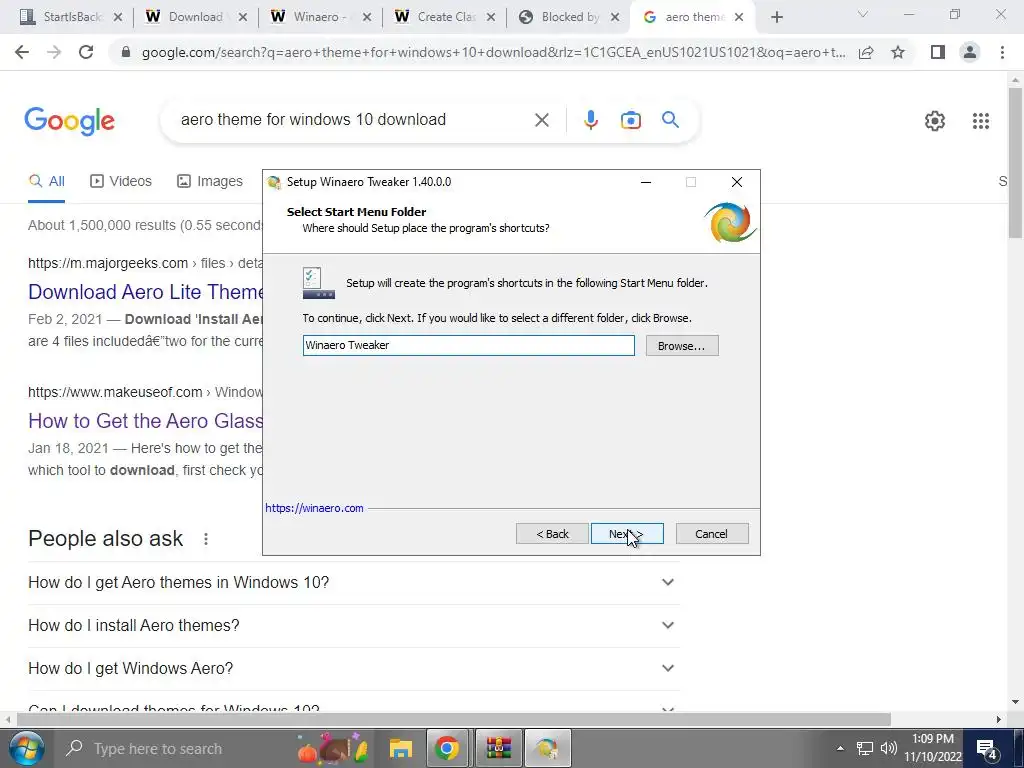The height and width of the screenshot is (768, 1024).
Task: Minimize the Setup Winaero Tweaker dialog
Action: 646,182
